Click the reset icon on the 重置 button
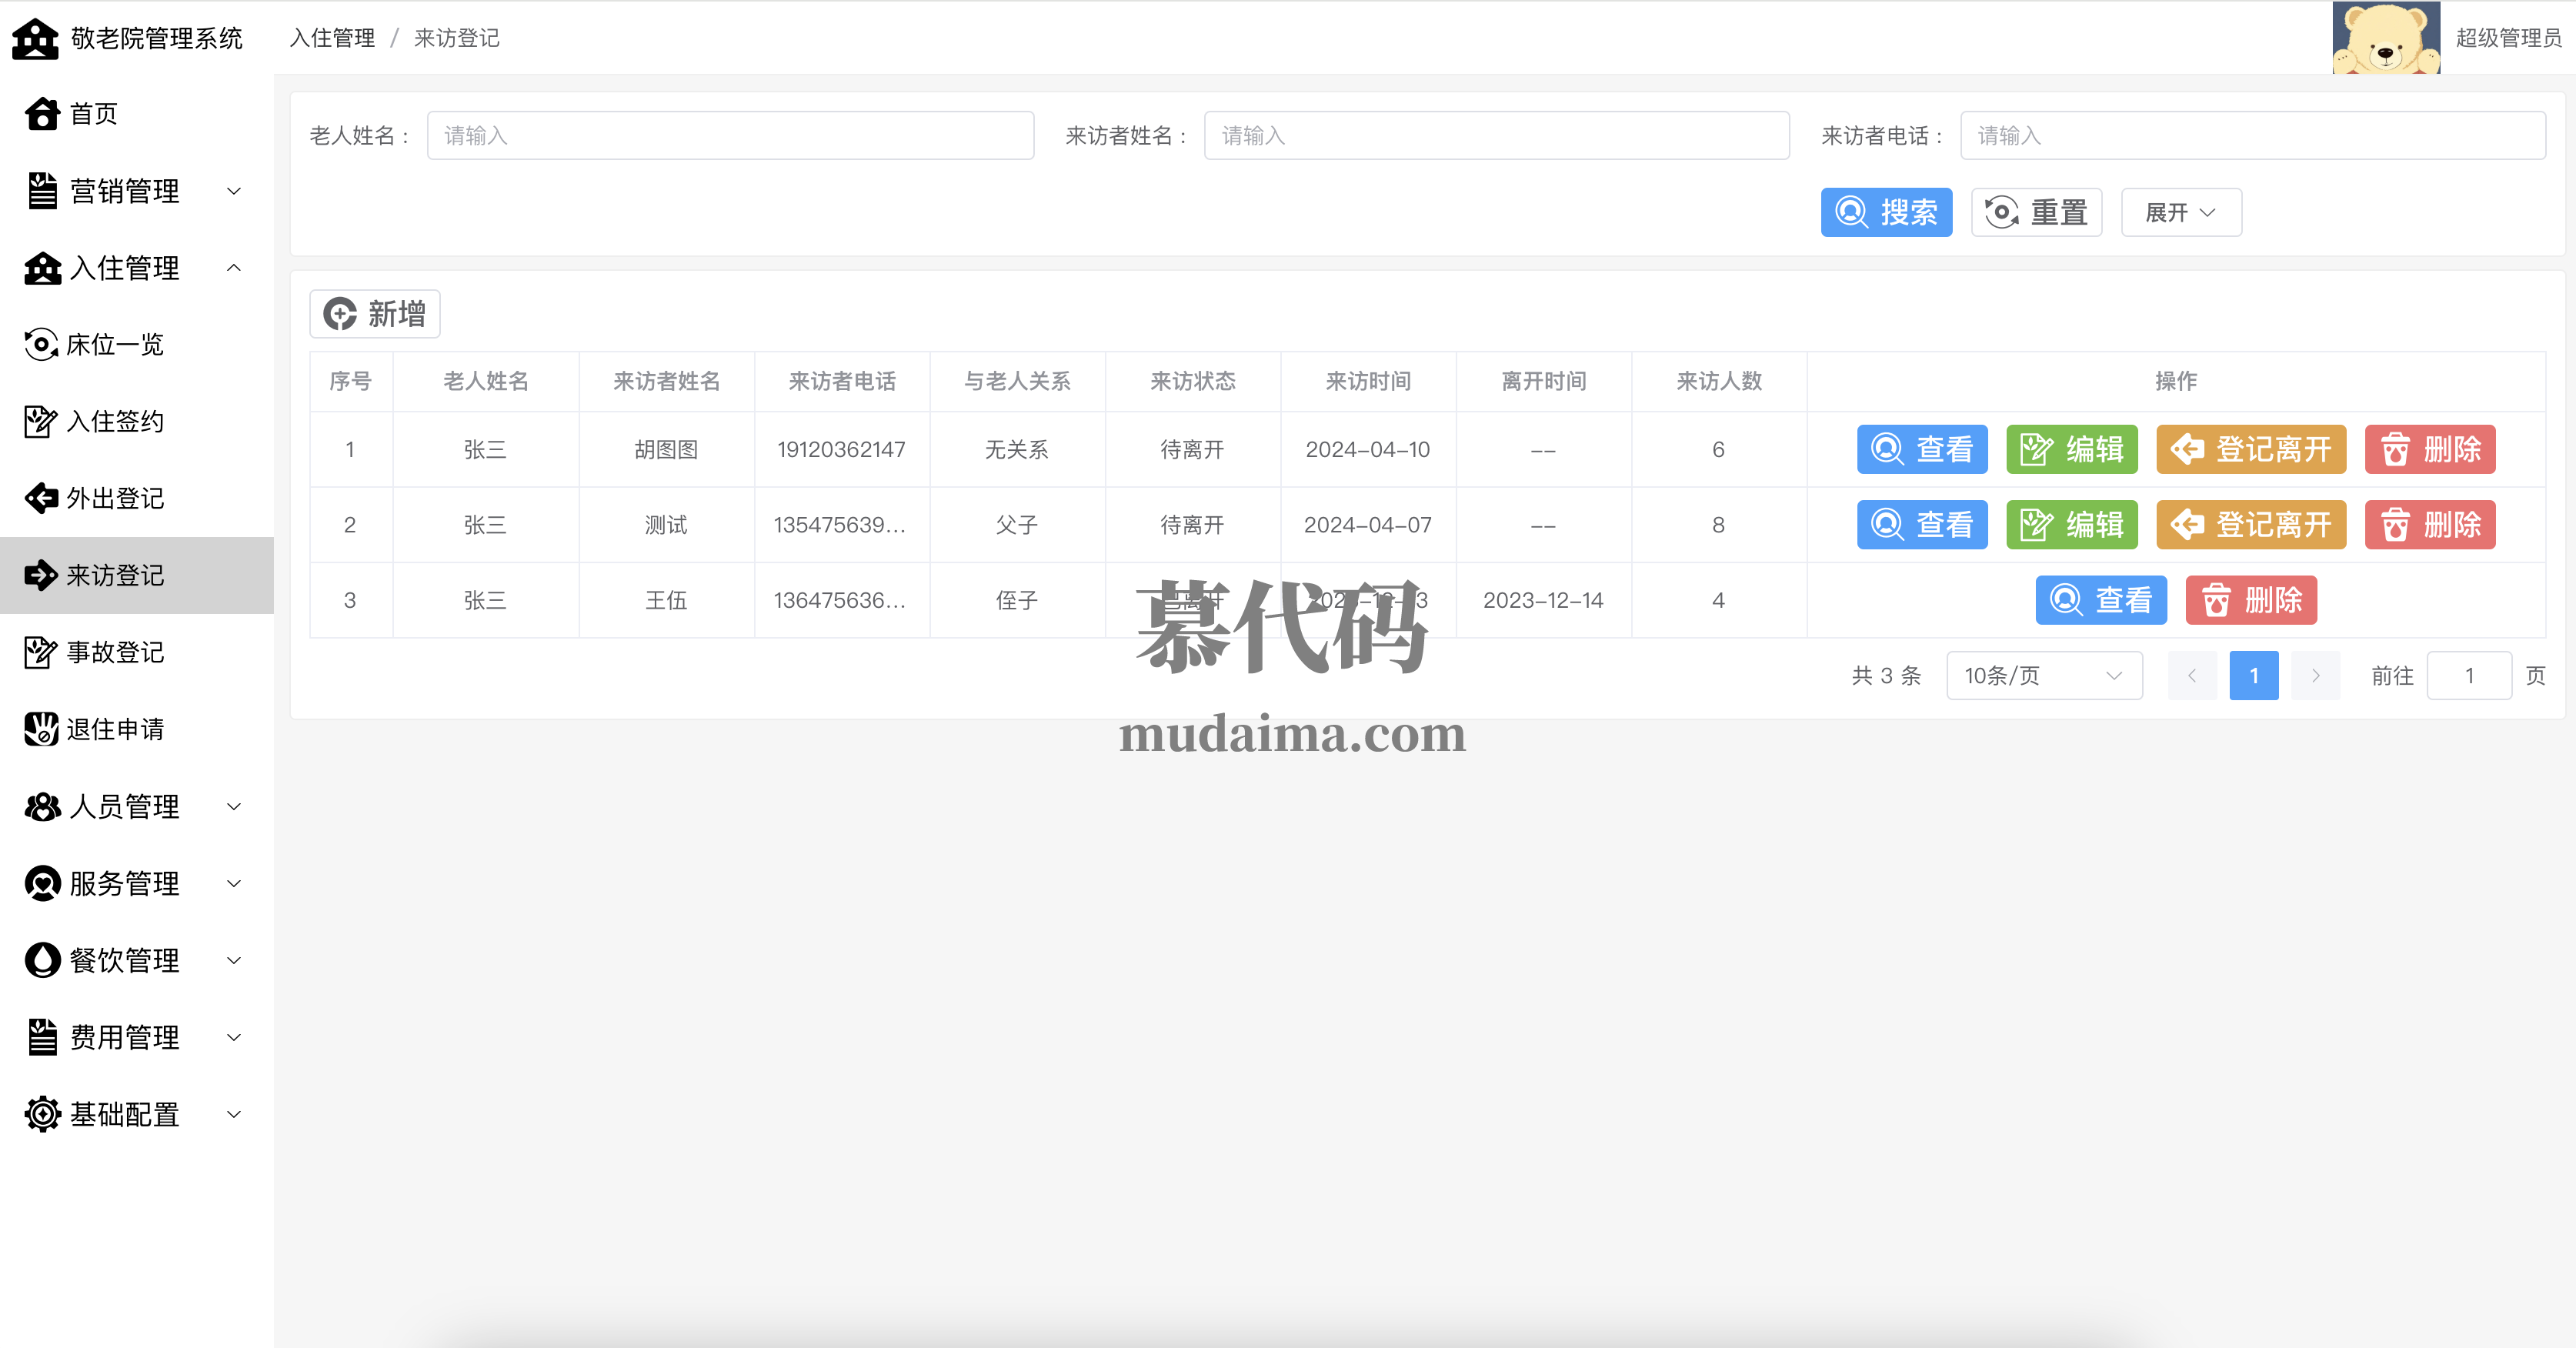Screen dimensions: 2576x1348 [x=2001, y=212]
